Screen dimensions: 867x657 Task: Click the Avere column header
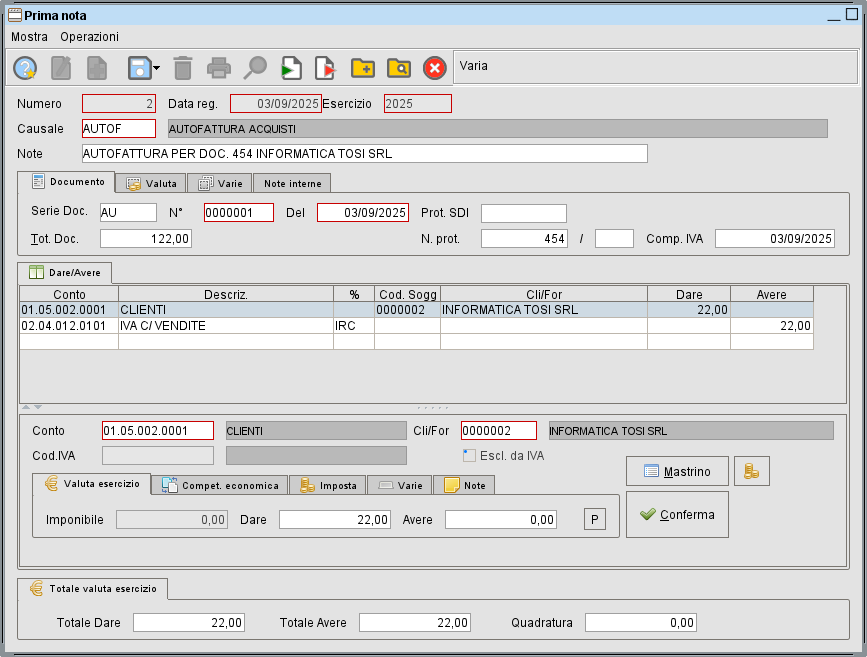772,294
